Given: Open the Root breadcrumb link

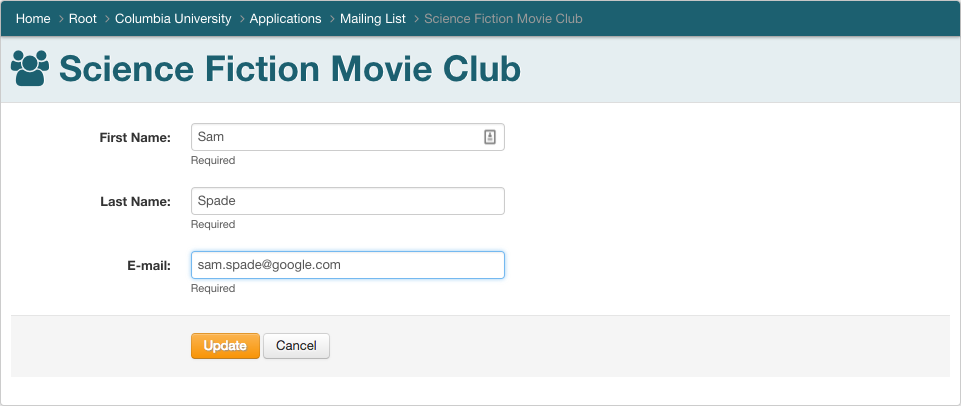Looking at the screenshot, I should click(x=83, y=18).
